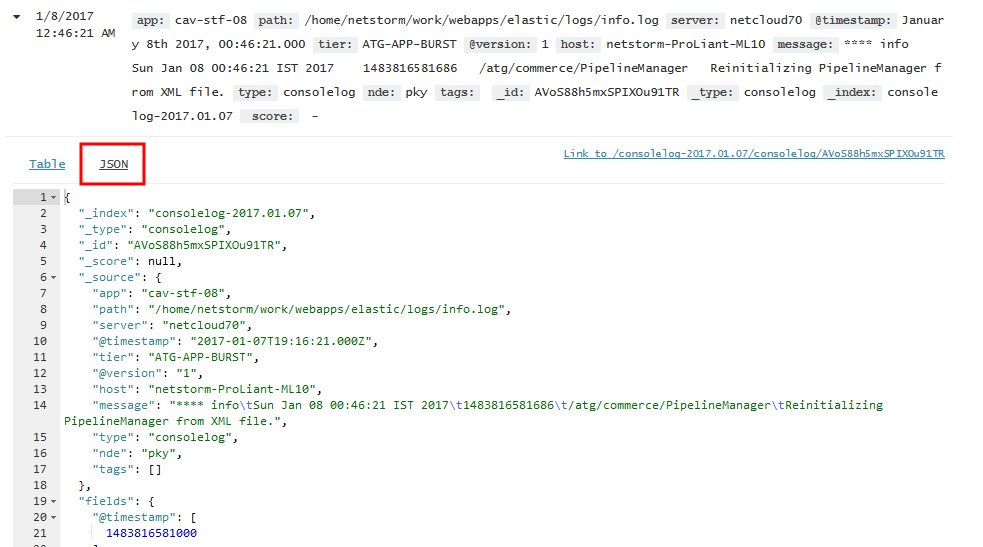The width and height of the screenshot is (983, 547).
Task: Fold the @timestamp array at line 20
Action: point(53,518)
